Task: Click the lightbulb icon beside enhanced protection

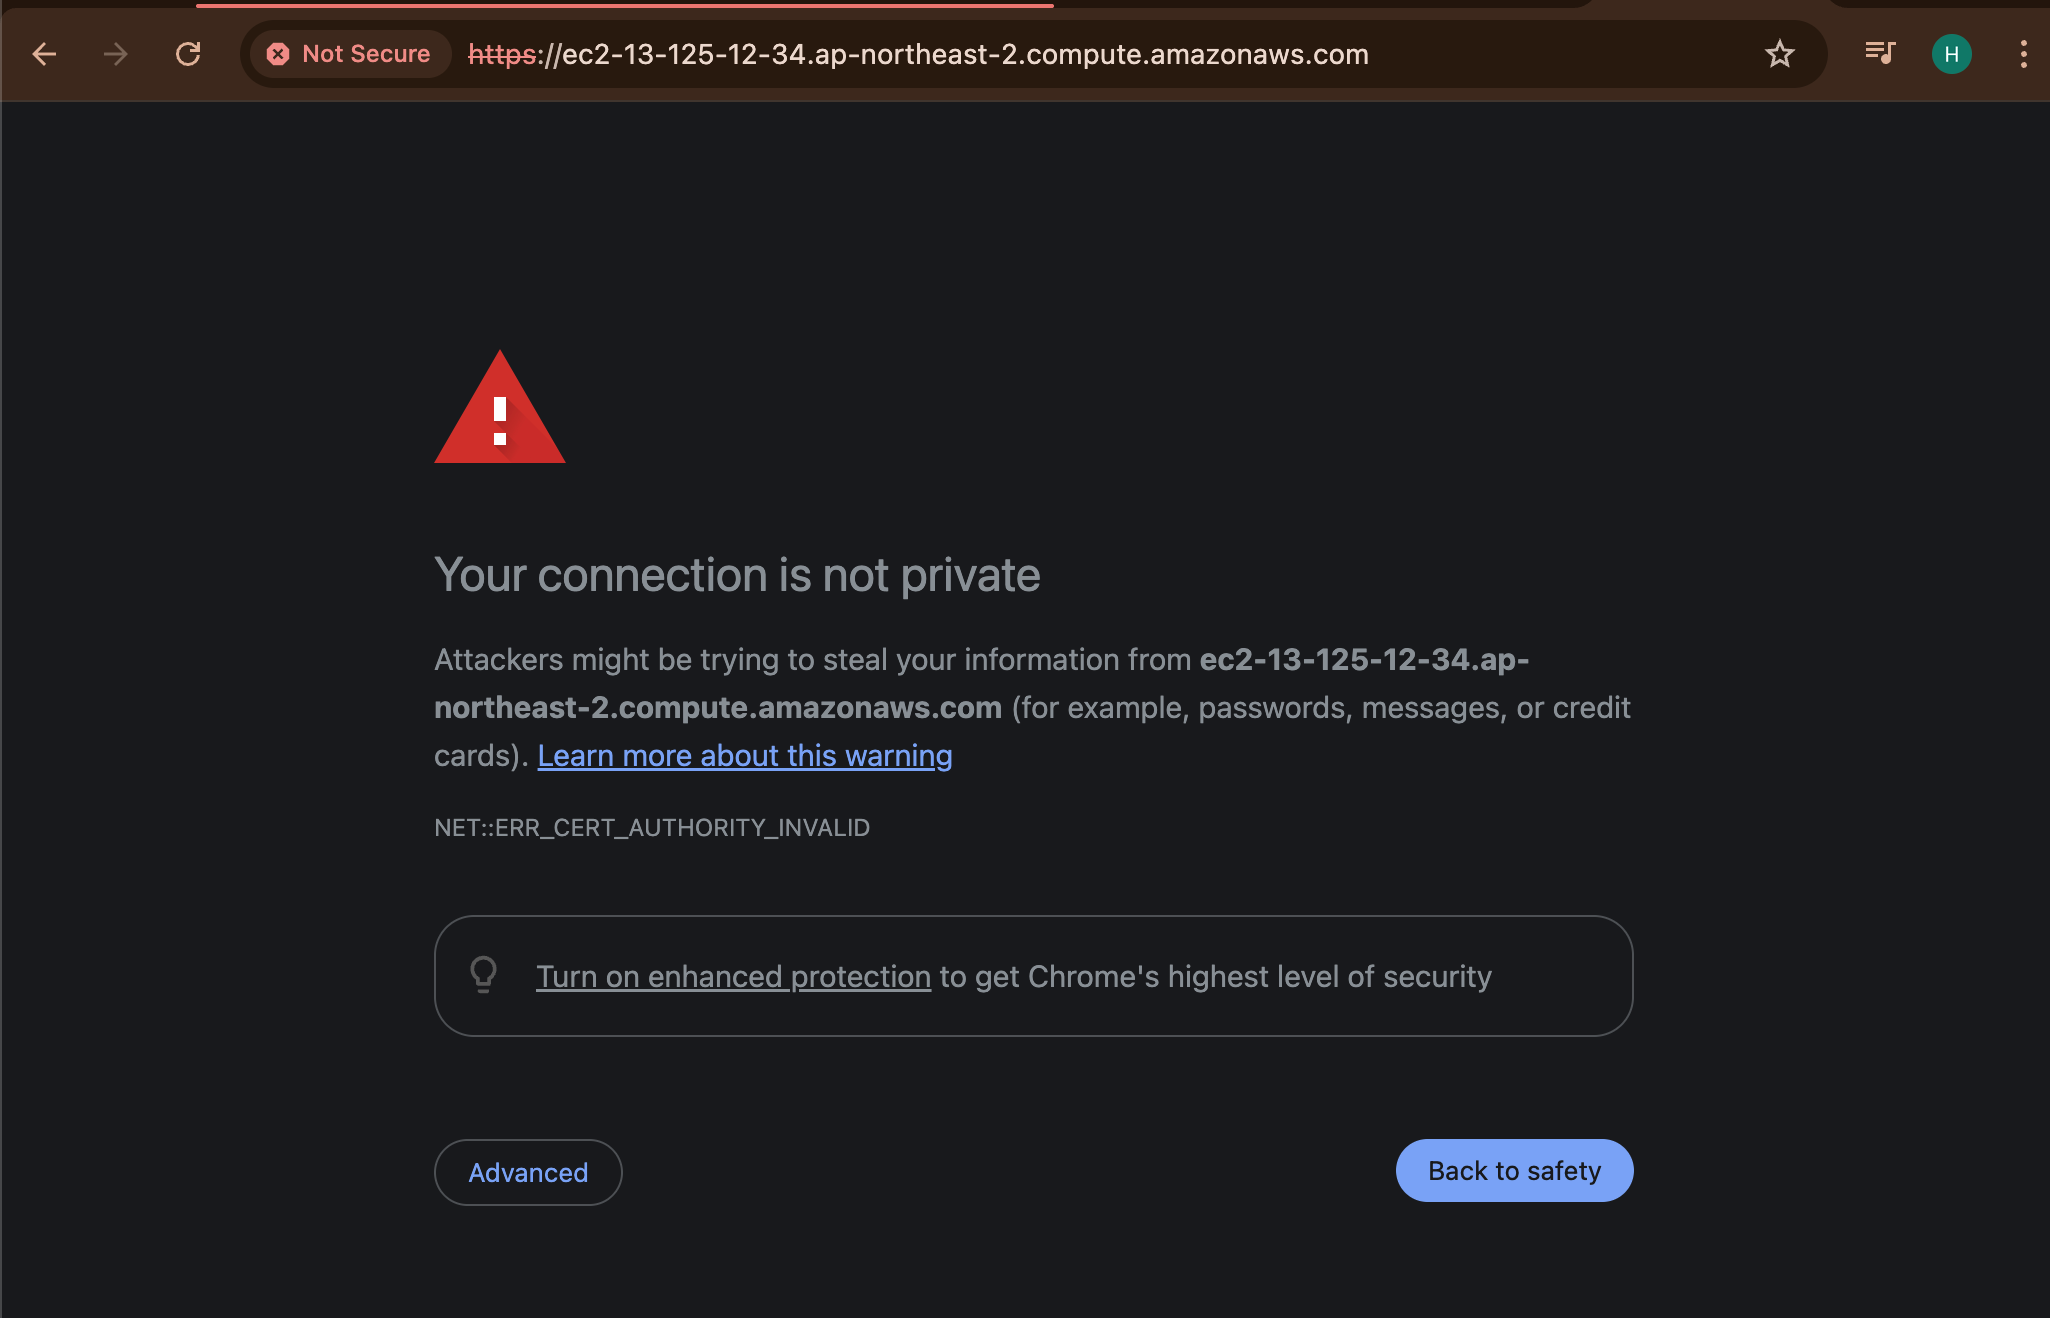Action: point(484,975)
